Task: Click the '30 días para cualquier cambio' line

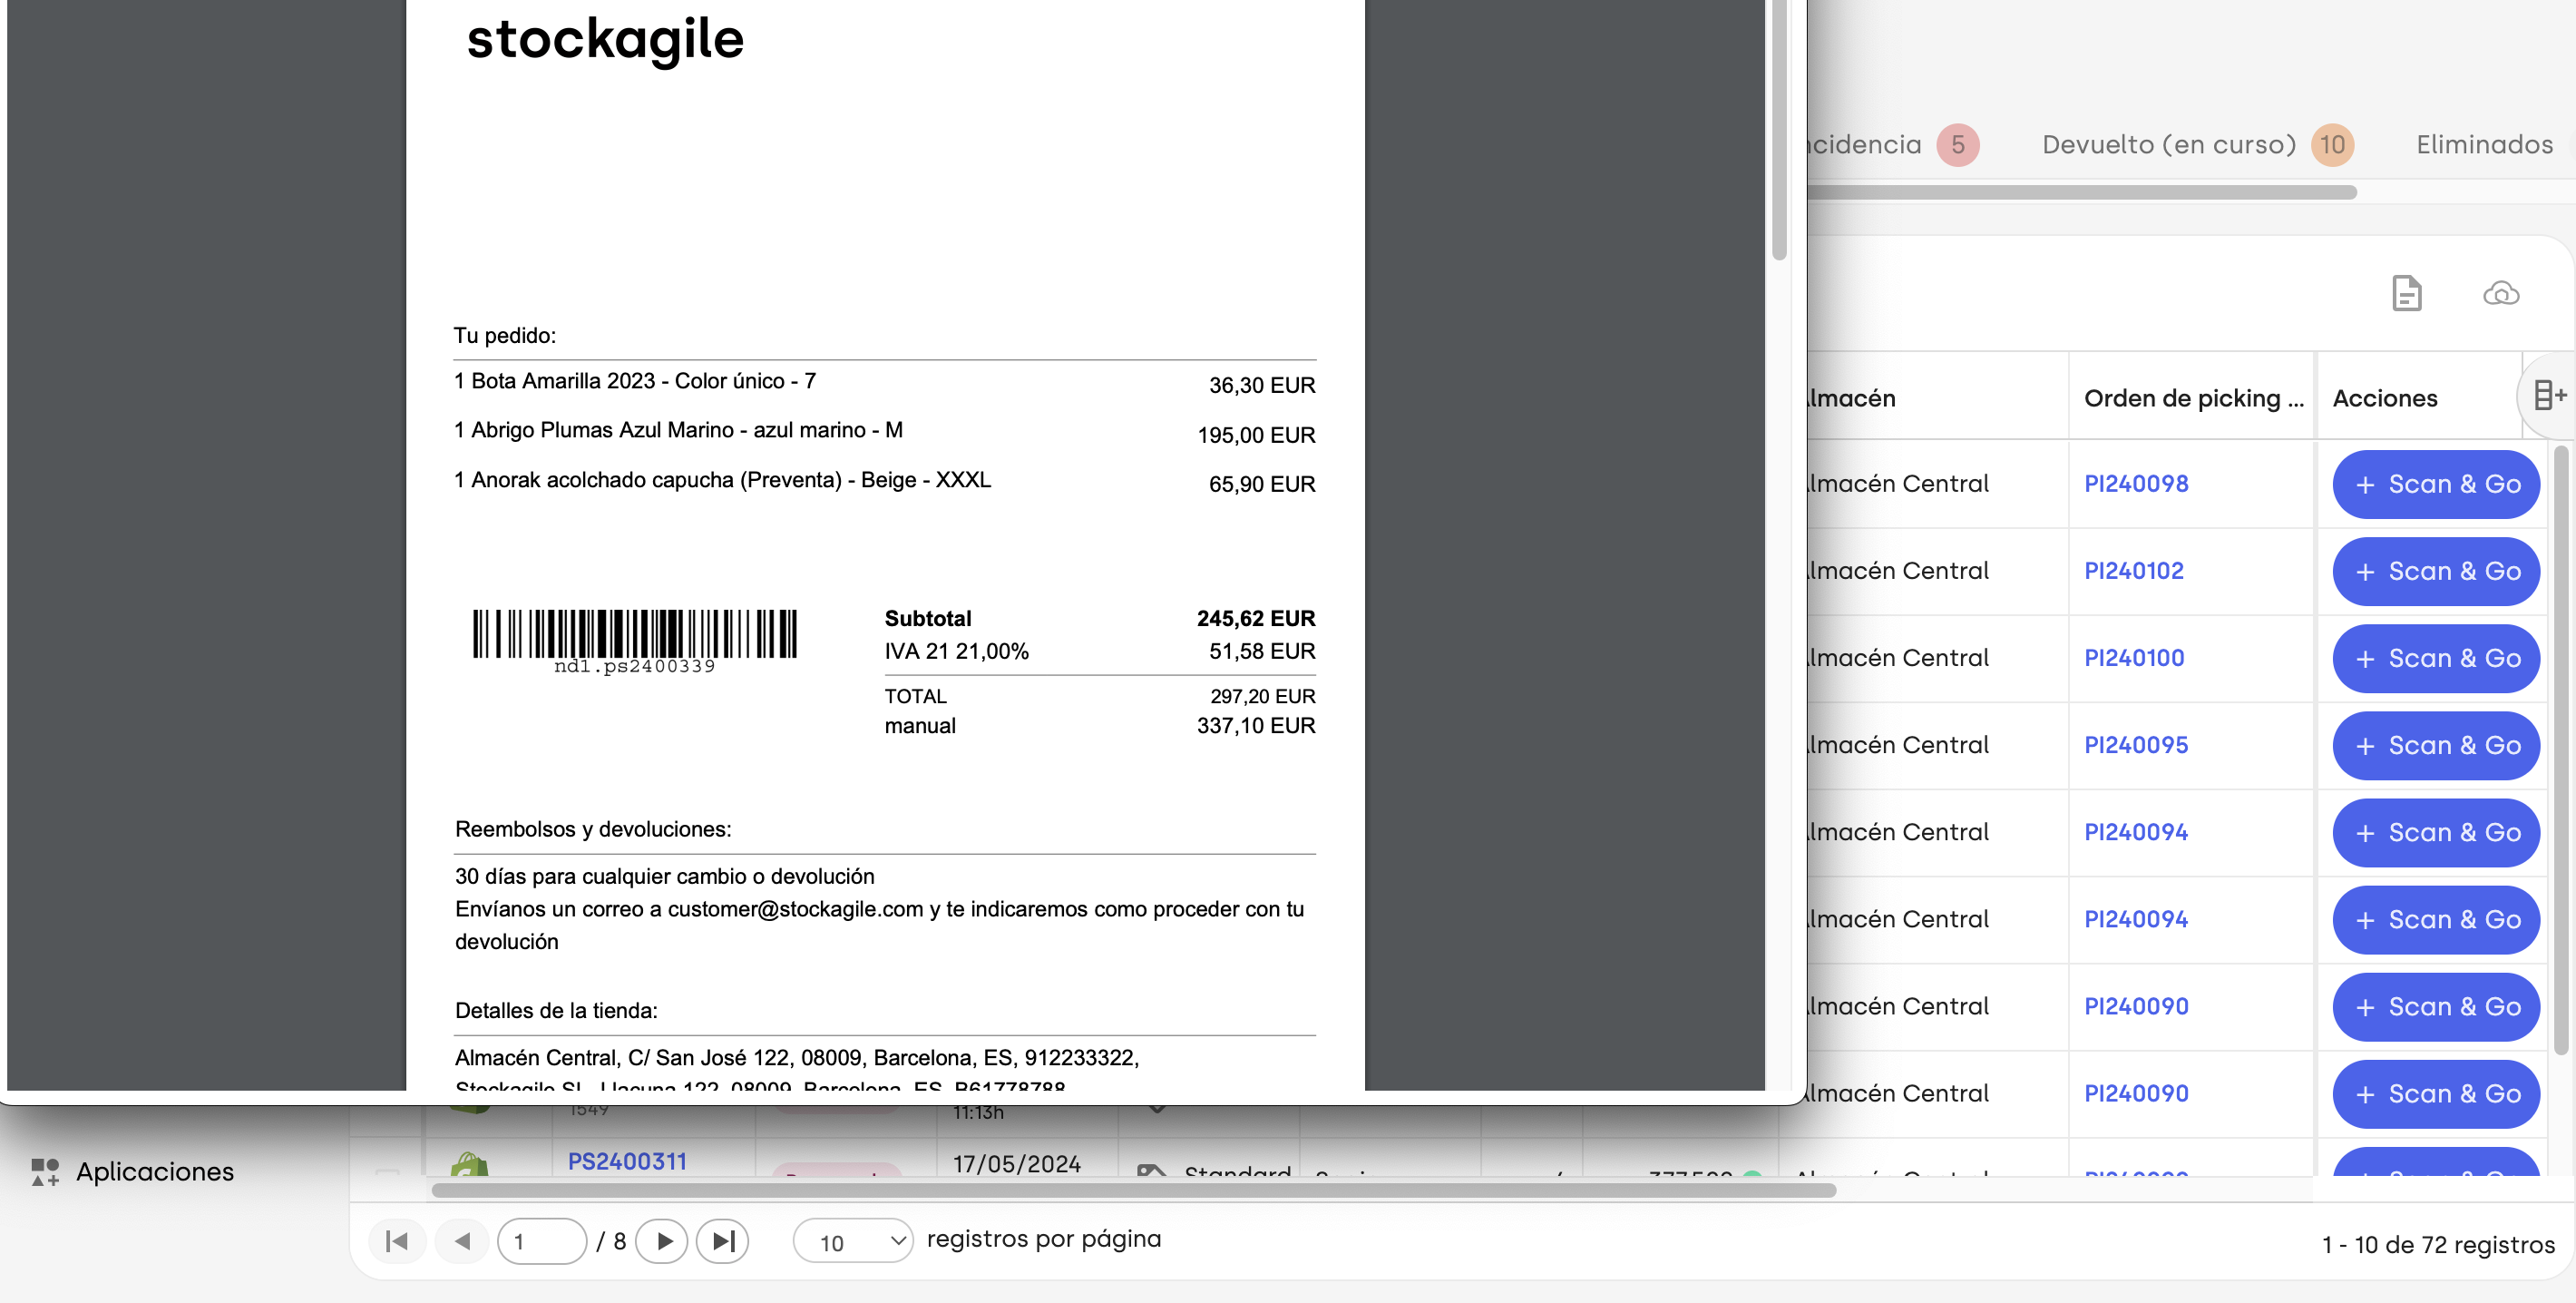Action: [x=664, y=876]
